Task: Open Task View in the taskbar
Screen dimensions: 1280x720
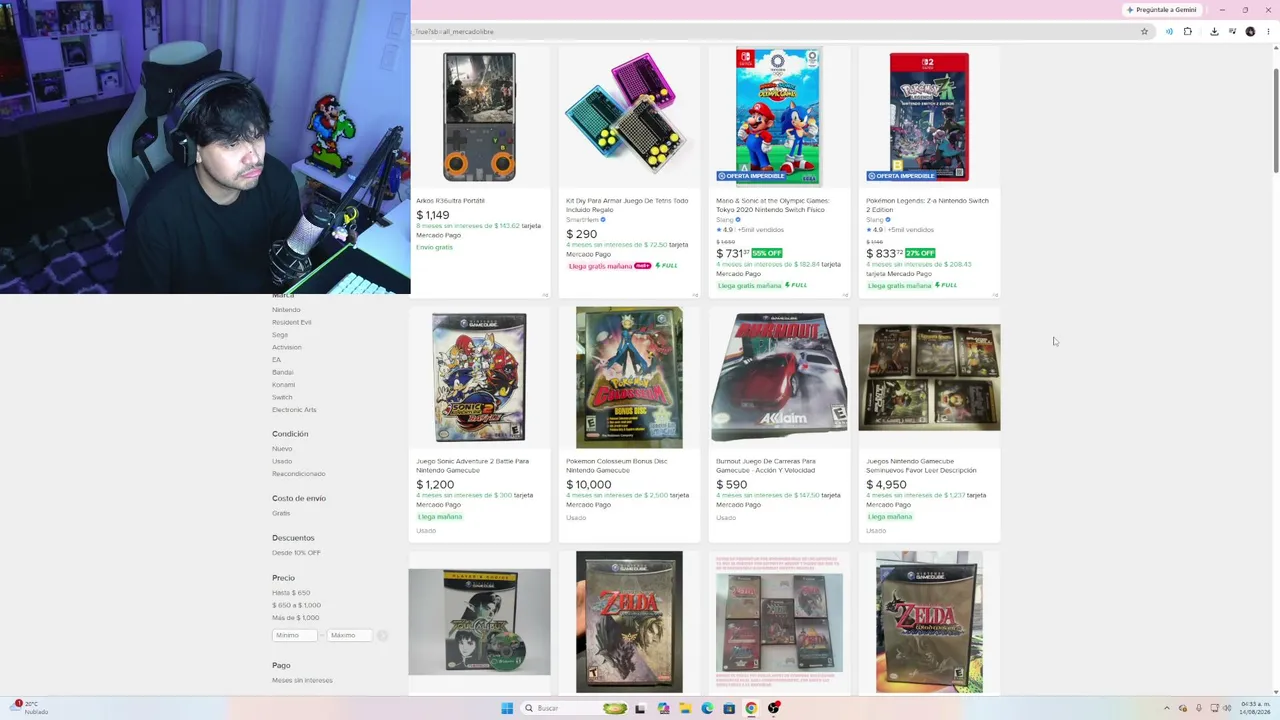Action: [x=640, y=708]
